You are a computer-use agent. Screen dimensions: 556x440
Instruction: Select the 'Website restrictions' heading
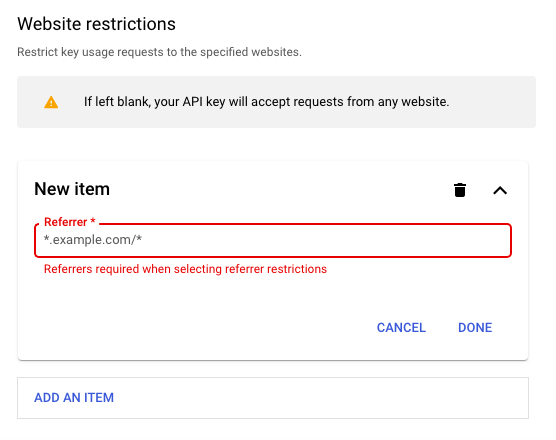(96, 24)
